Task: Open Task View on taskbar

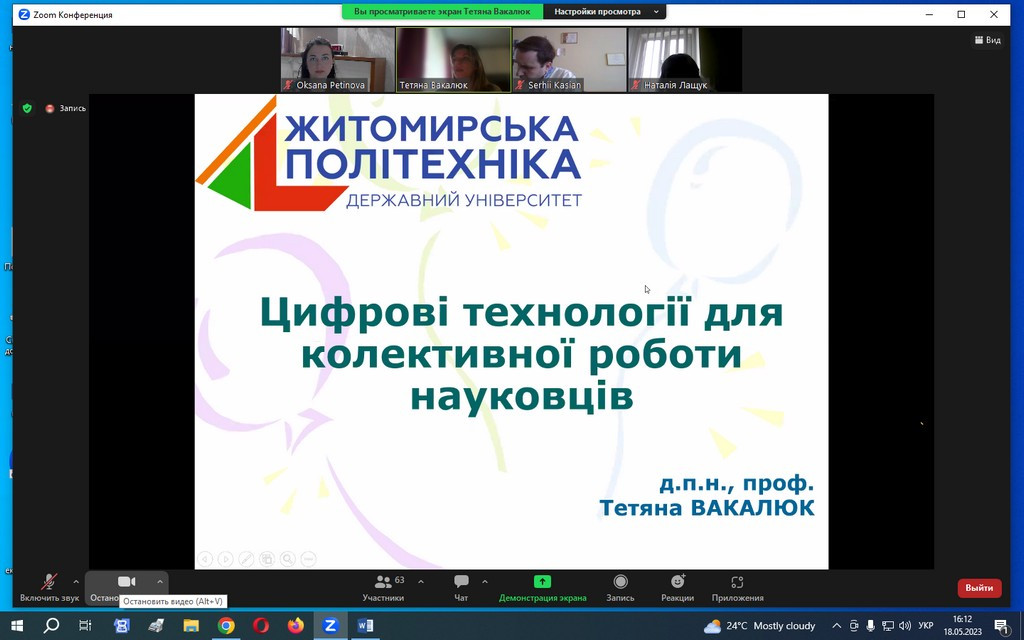Action: [x=86, y=626]
